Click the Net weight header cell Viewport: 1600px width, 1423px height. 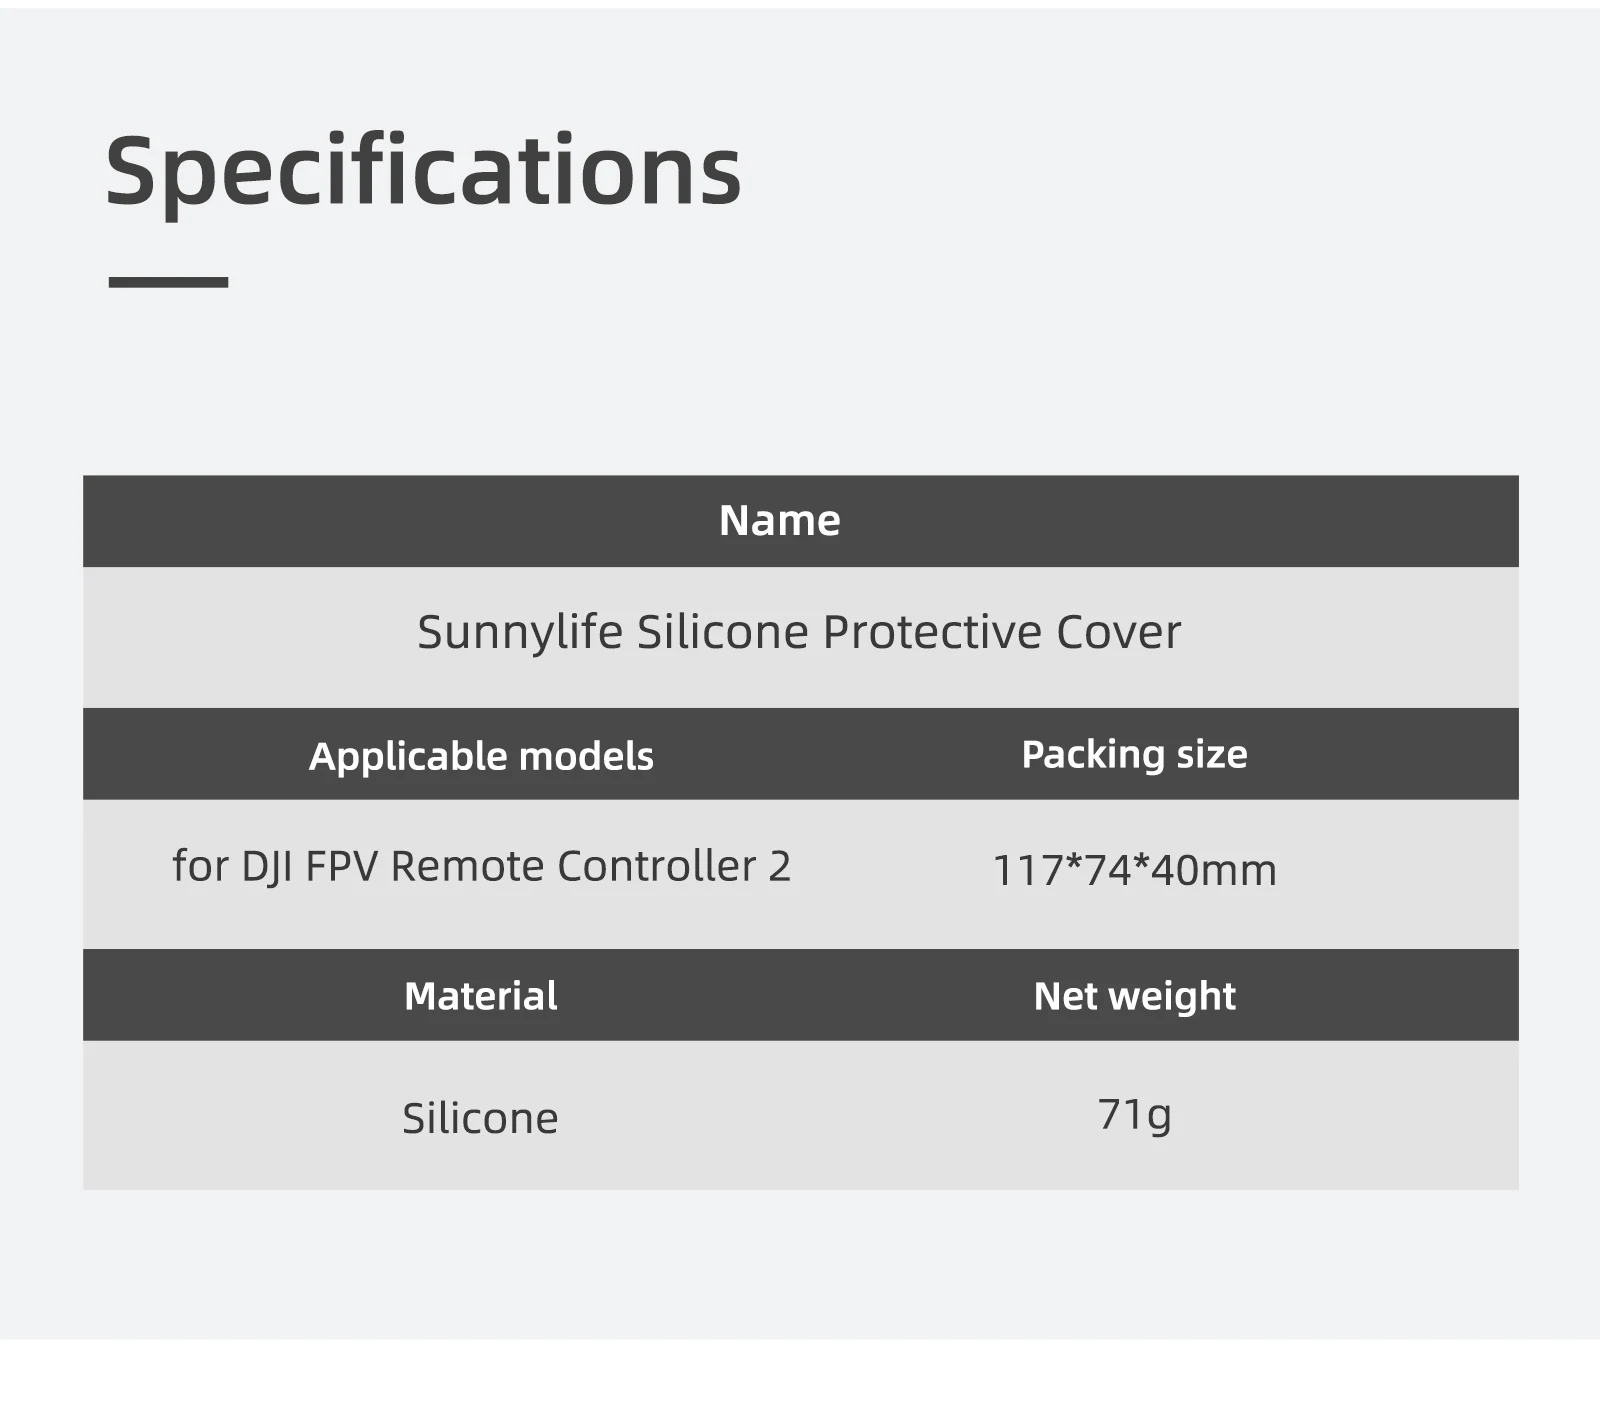coord(1134,996)
